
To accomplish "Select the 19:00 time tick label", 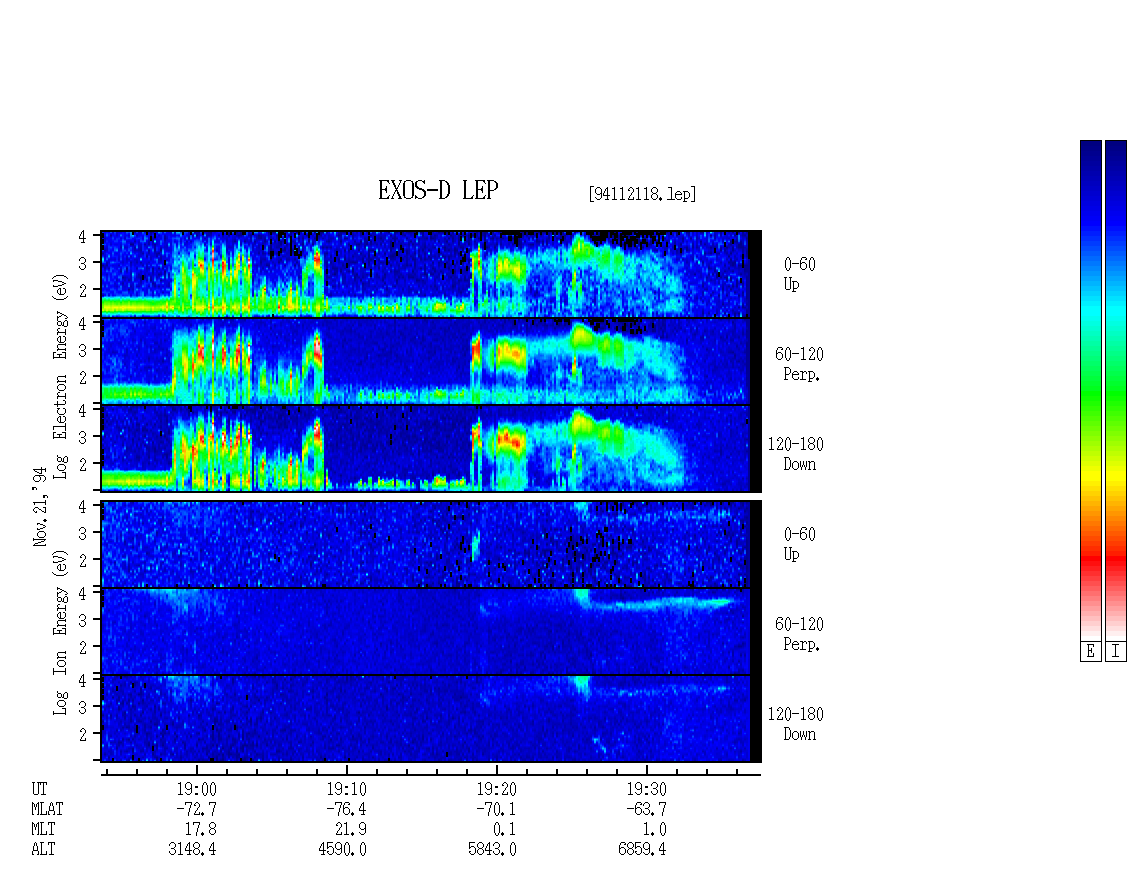I will click(196, 789).
